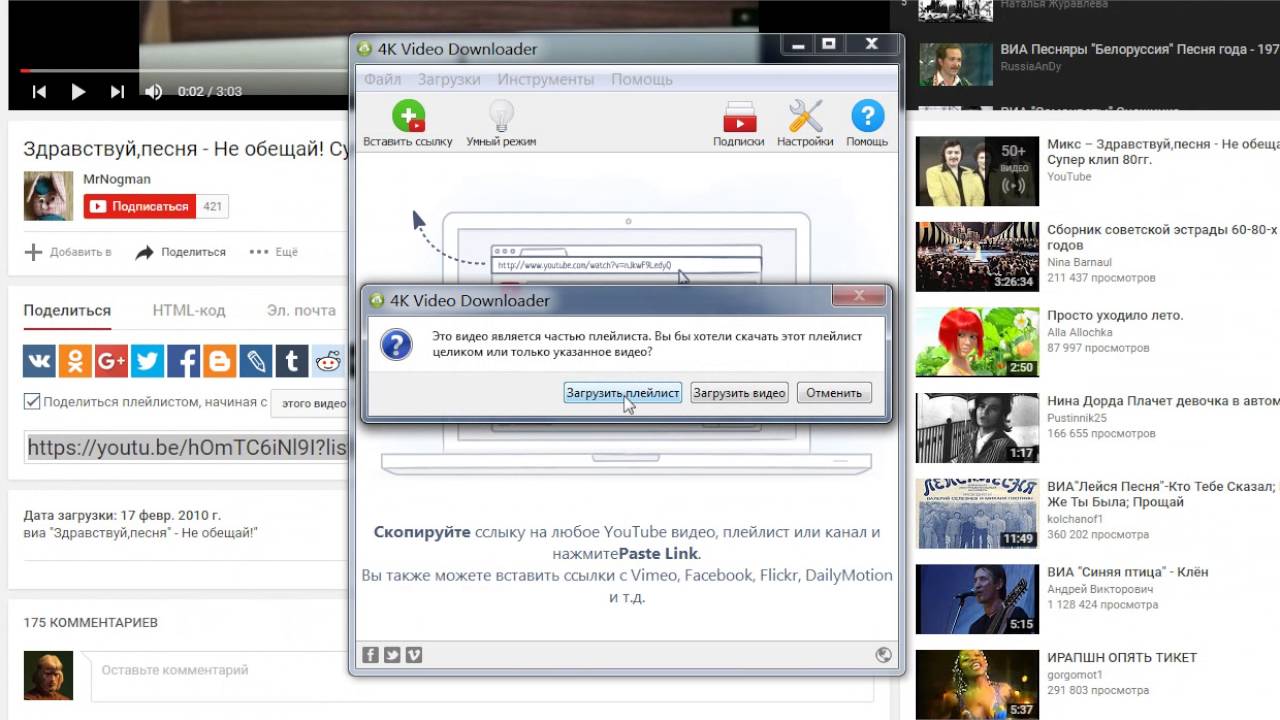Click Загрузить видео button
This screenshot has height=720, width=1280.
[x=739, y=393]
